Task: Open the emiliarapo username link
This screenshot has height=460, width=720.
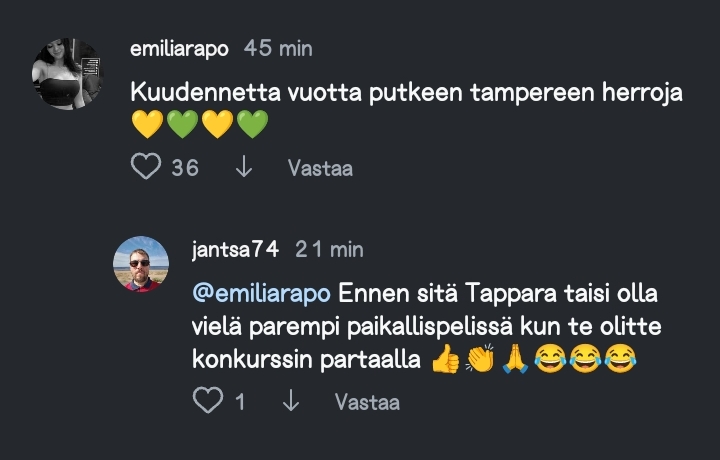Action: pos(180,49)
